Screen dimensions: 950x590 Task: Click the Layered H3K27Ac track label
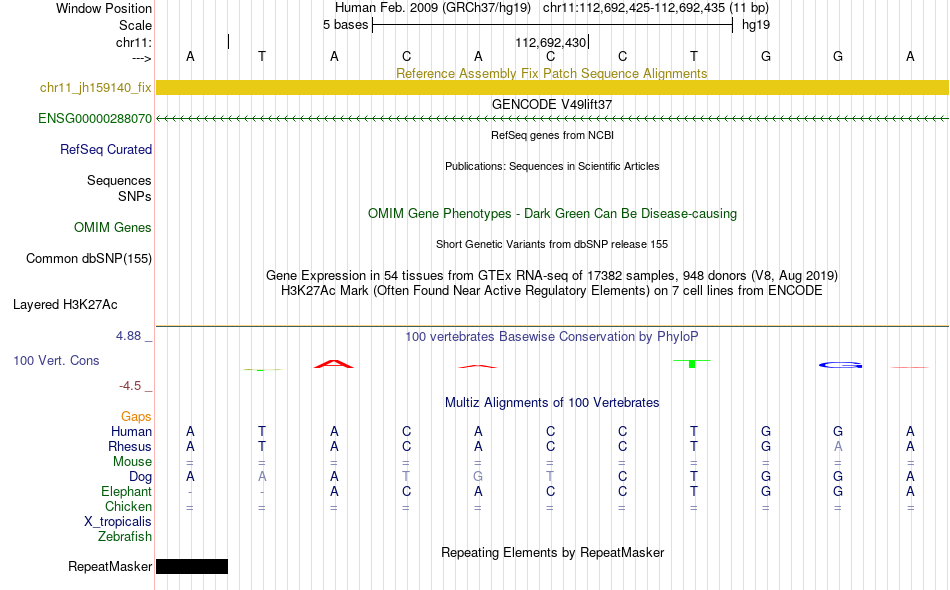point(65,304)
